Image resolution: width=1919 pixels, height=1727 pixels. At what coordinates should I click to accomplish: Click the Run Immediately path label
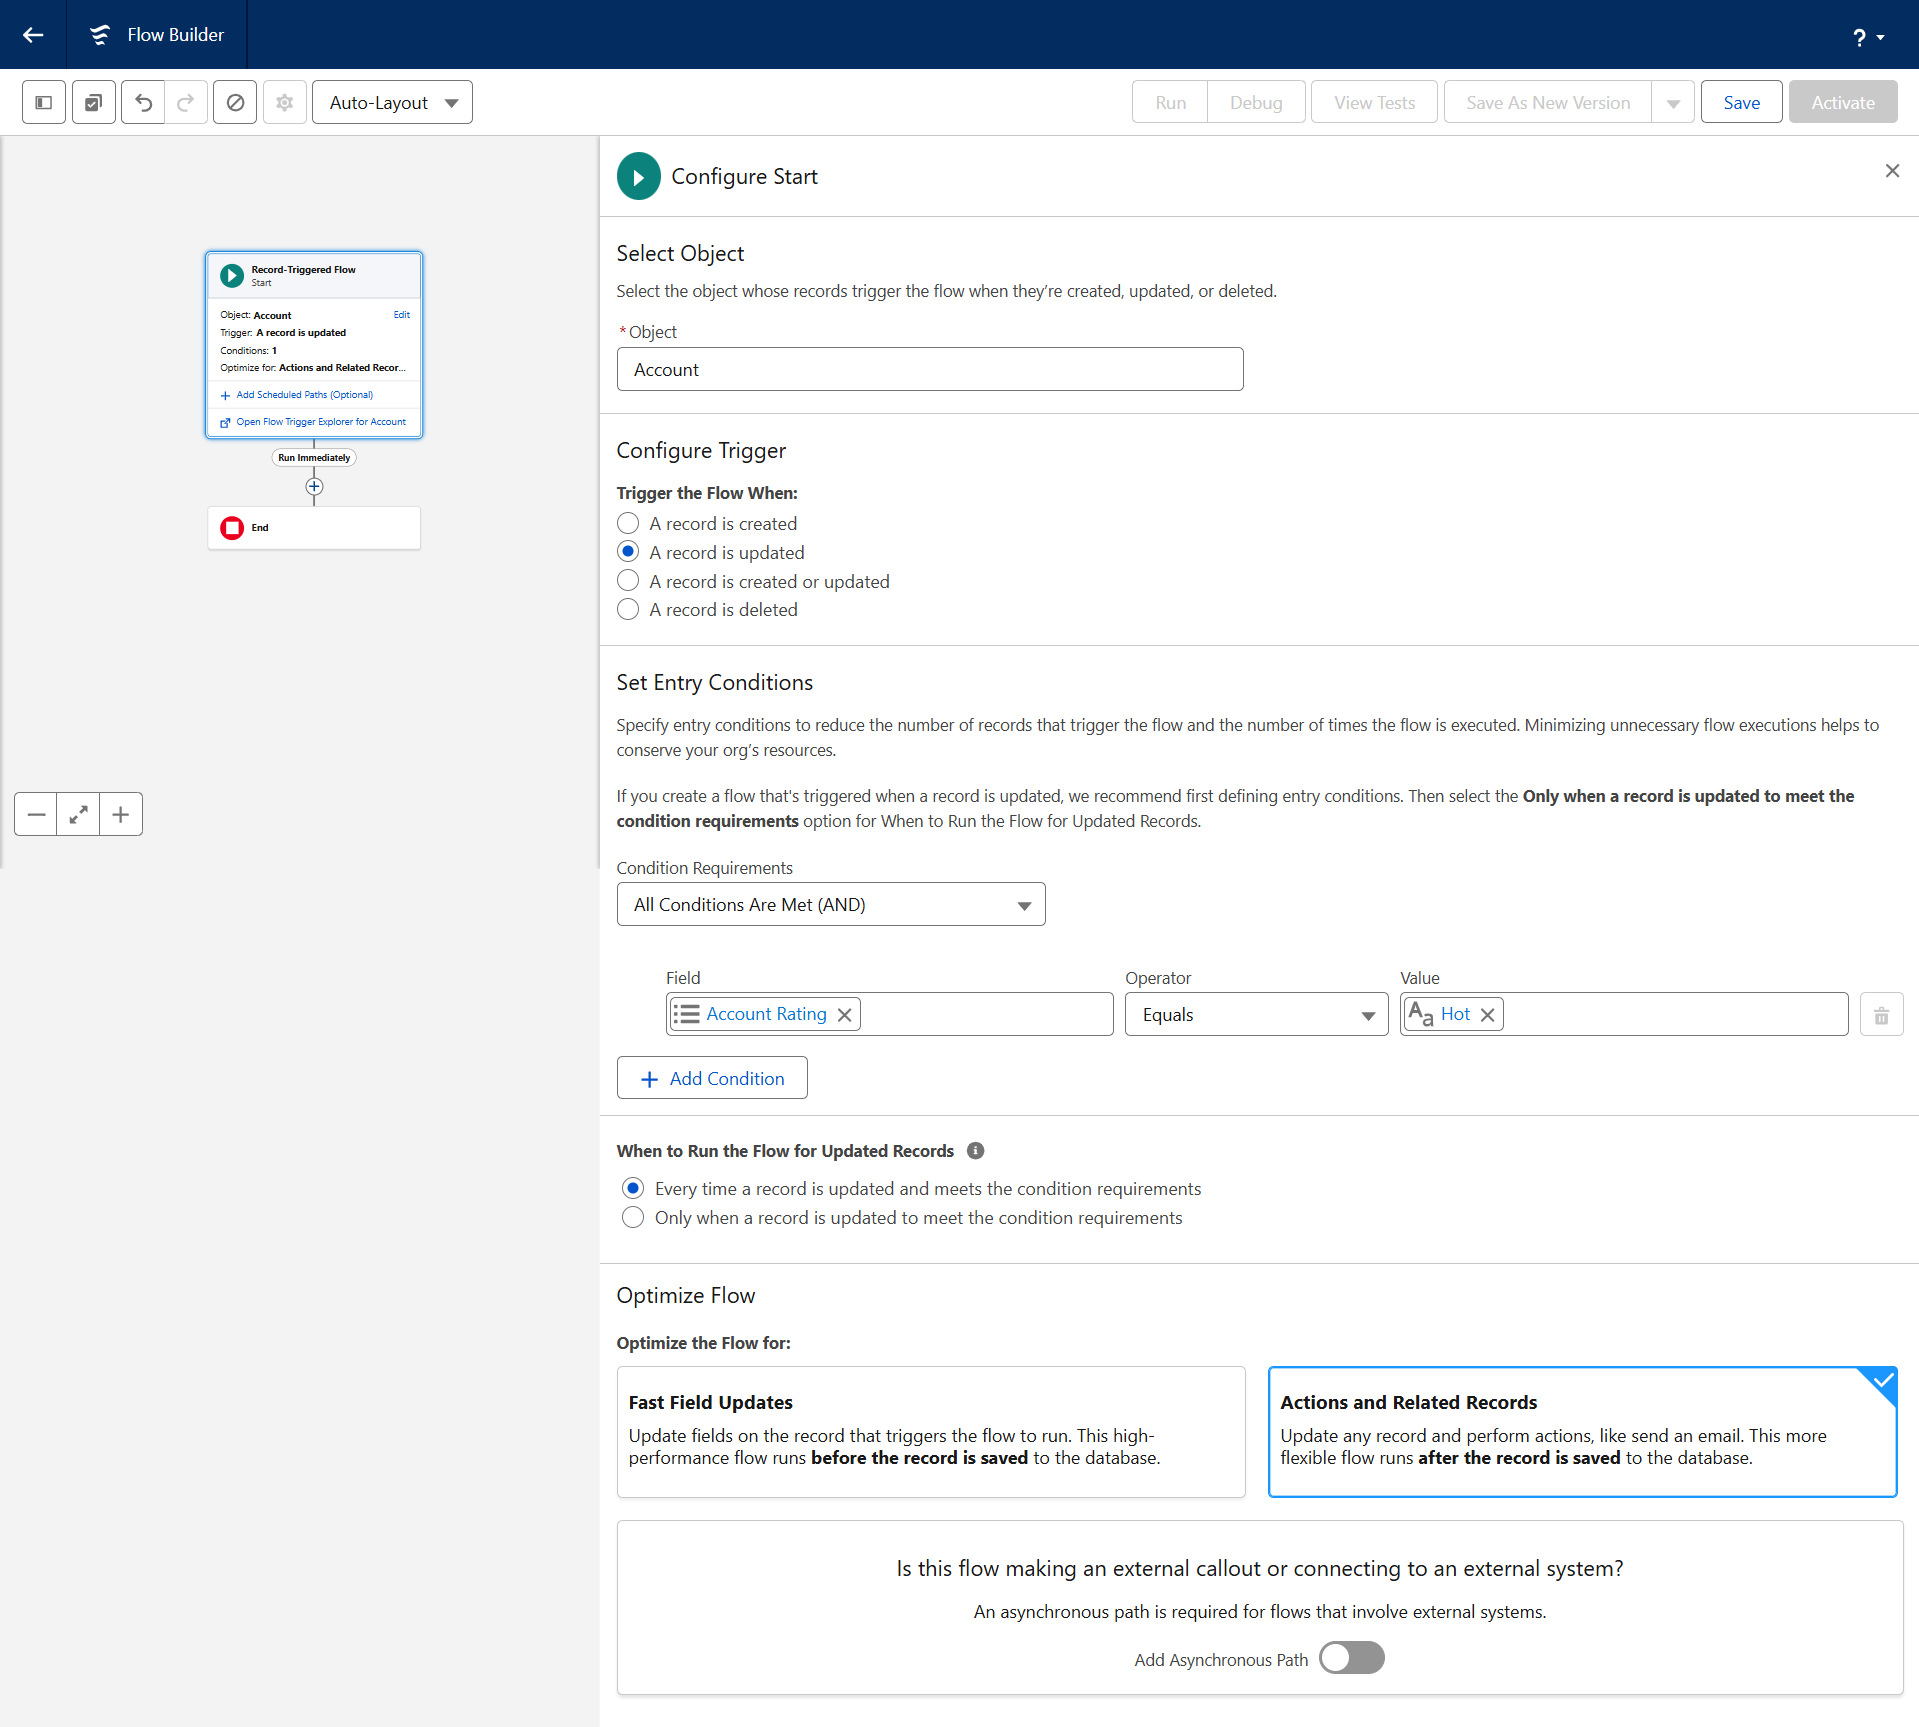[x=314, y=457]
